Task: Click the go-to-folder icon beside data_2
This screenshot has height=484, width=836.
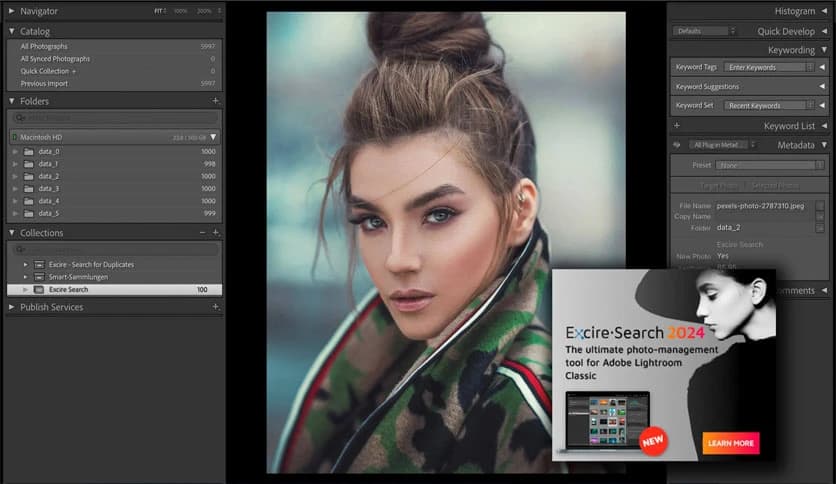Action: pyautogui.click(x=820, y=228)
